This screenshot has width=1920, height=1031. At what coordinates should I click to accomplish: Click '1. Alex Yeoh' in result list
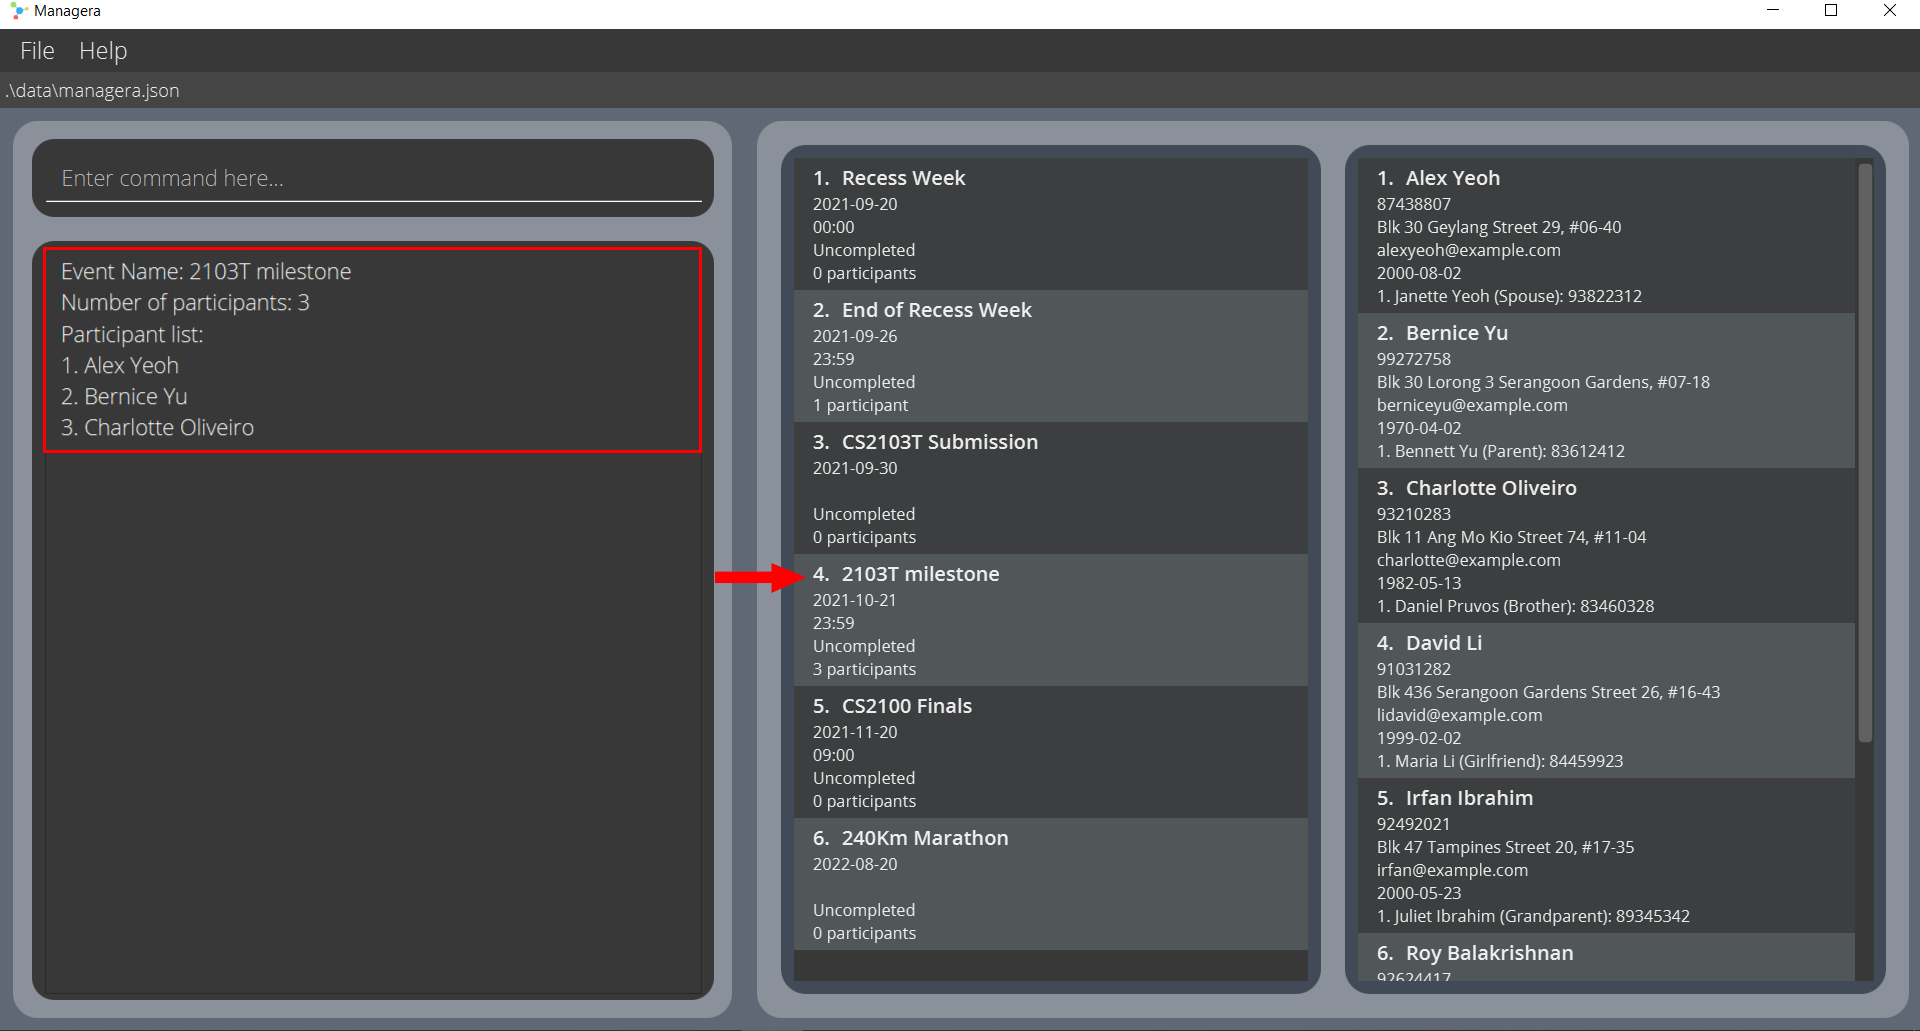point(120,365)
